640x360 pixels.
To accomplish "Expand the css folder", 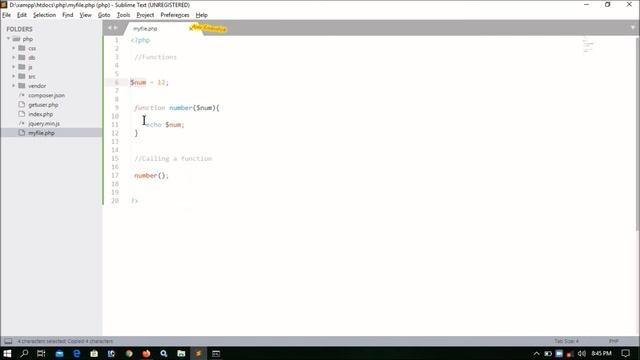I will click(x=13, y=48).
